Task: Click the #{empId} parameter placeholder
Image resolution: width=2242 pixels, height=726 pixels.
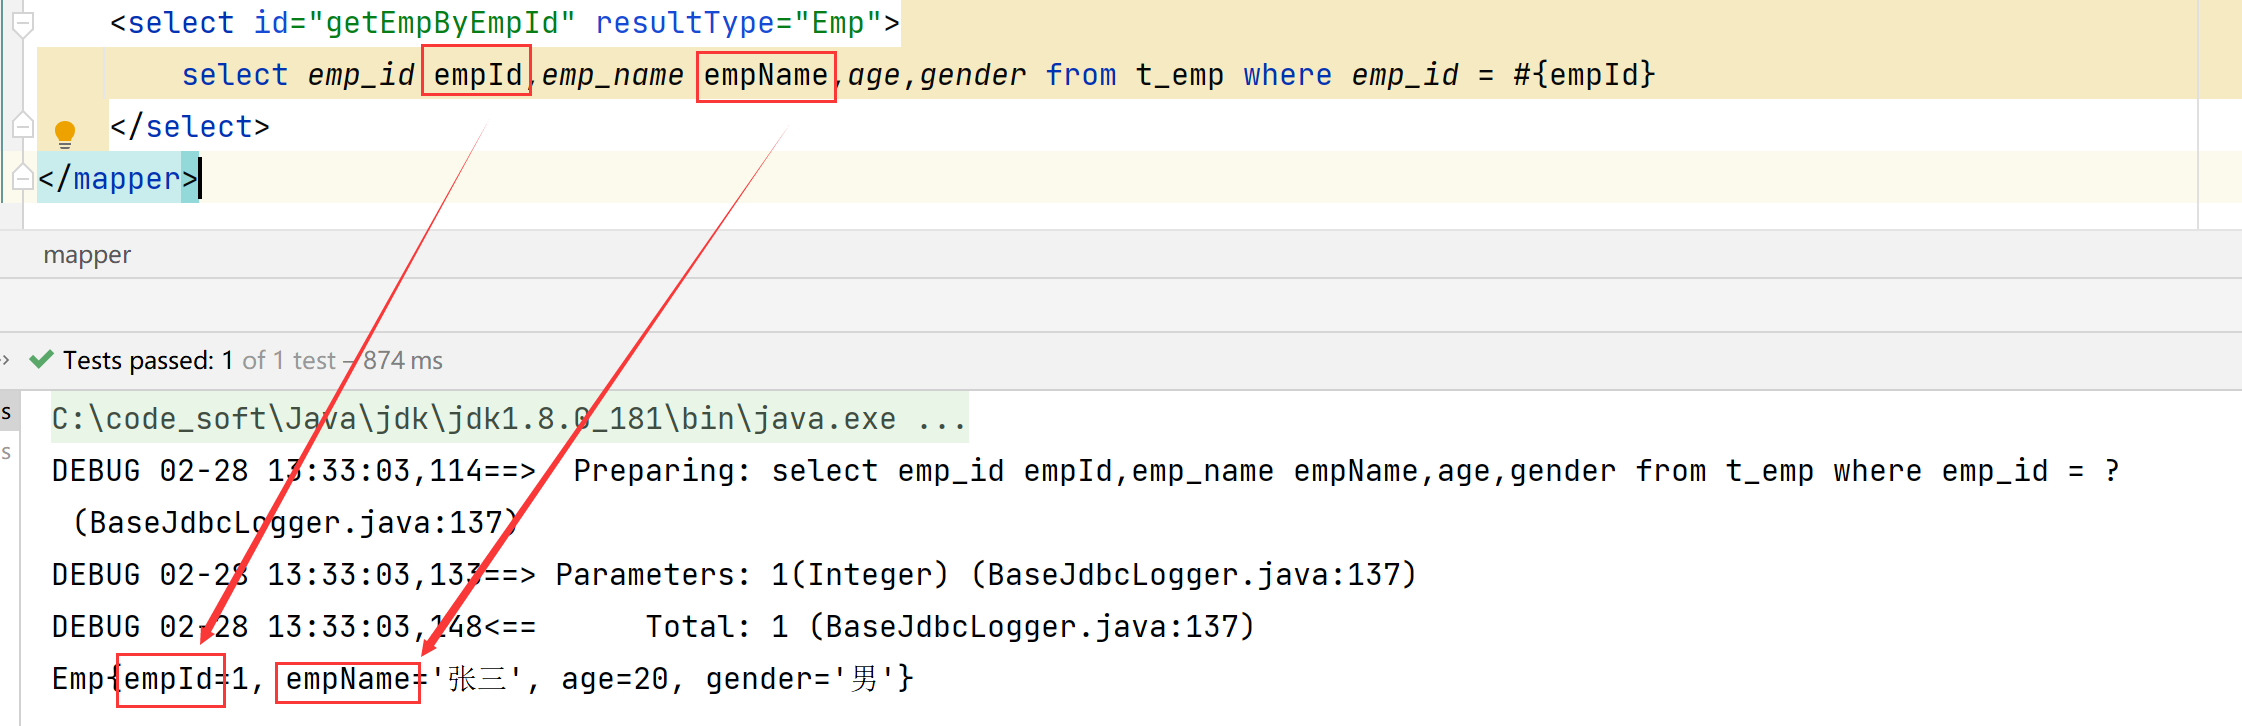Action: point(1584,75)
